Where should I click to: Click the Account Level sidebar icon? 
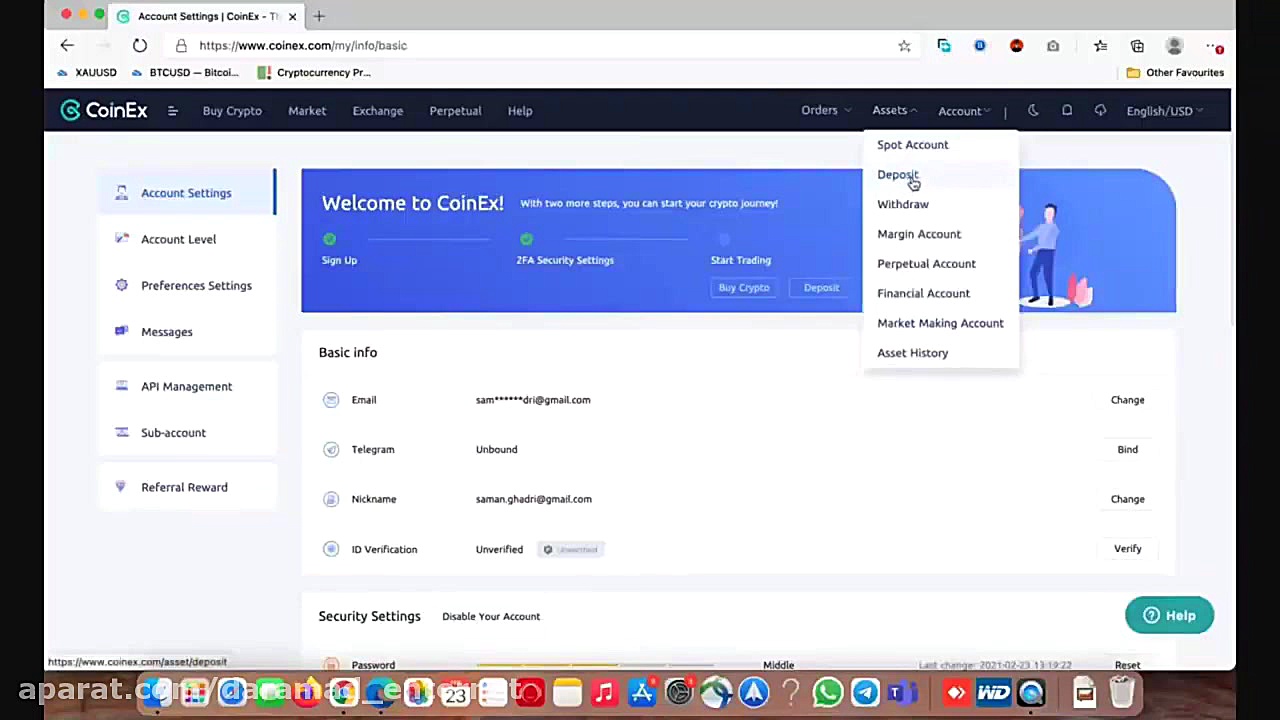(x=121, y=239)
